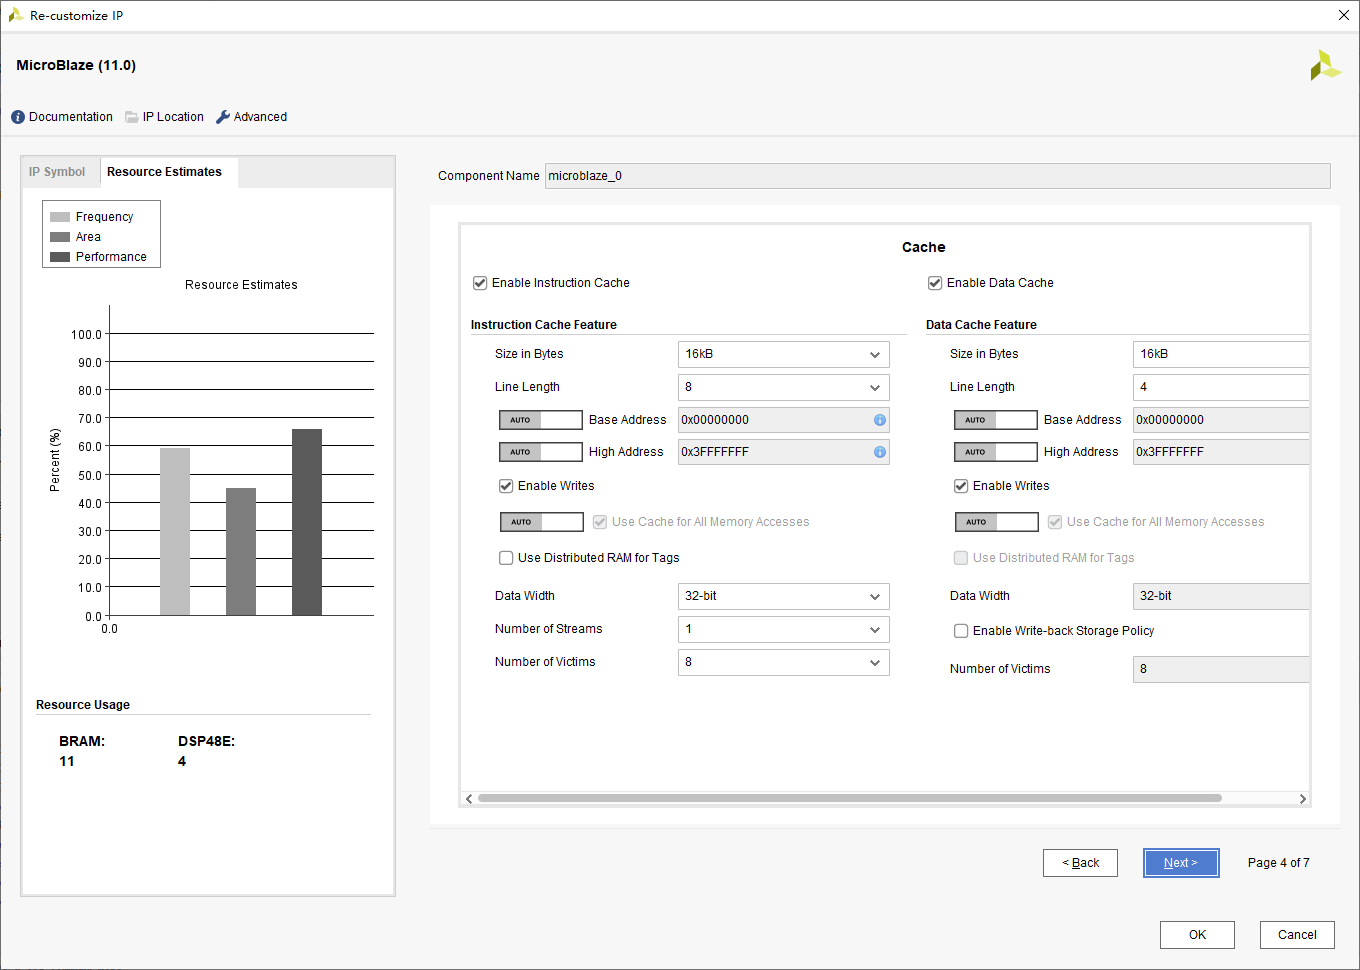Screen dimensions: 1360x970
Task: Click info icon beside instruction cache Base Address
Action: tap(880, 420)
